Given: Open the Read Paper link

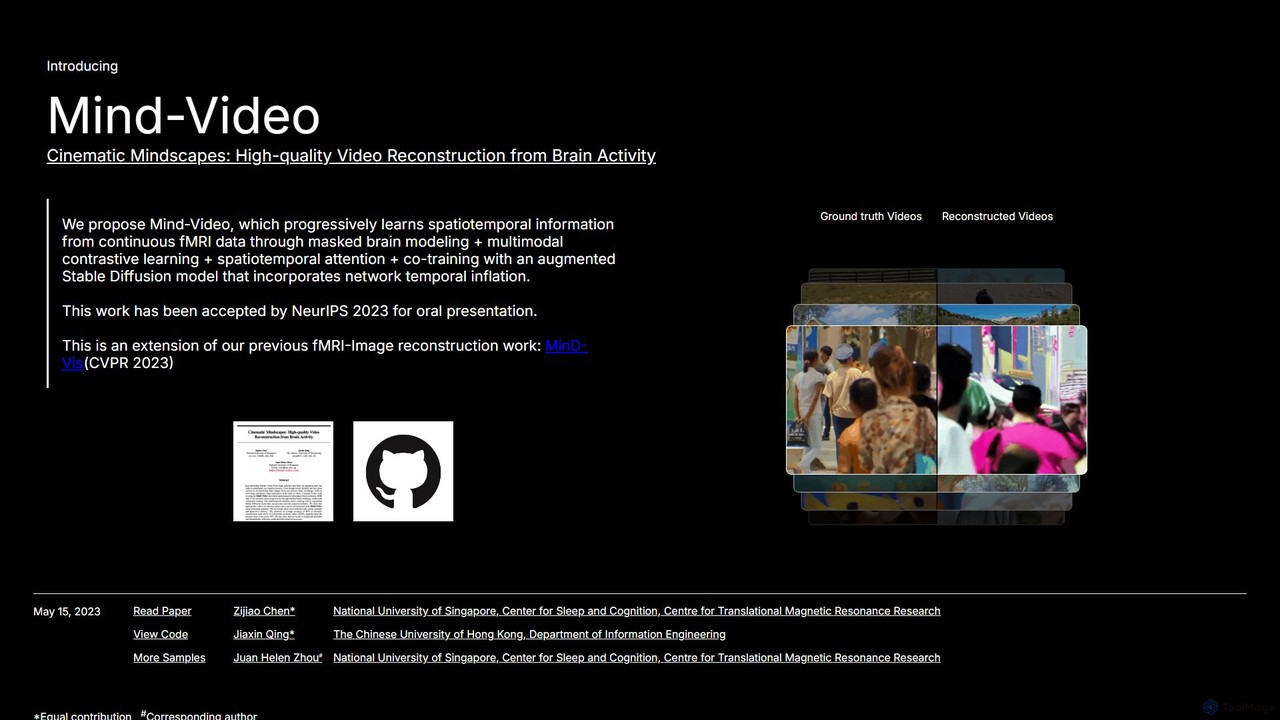Looking at the screenshot, I should click(162, 611).
